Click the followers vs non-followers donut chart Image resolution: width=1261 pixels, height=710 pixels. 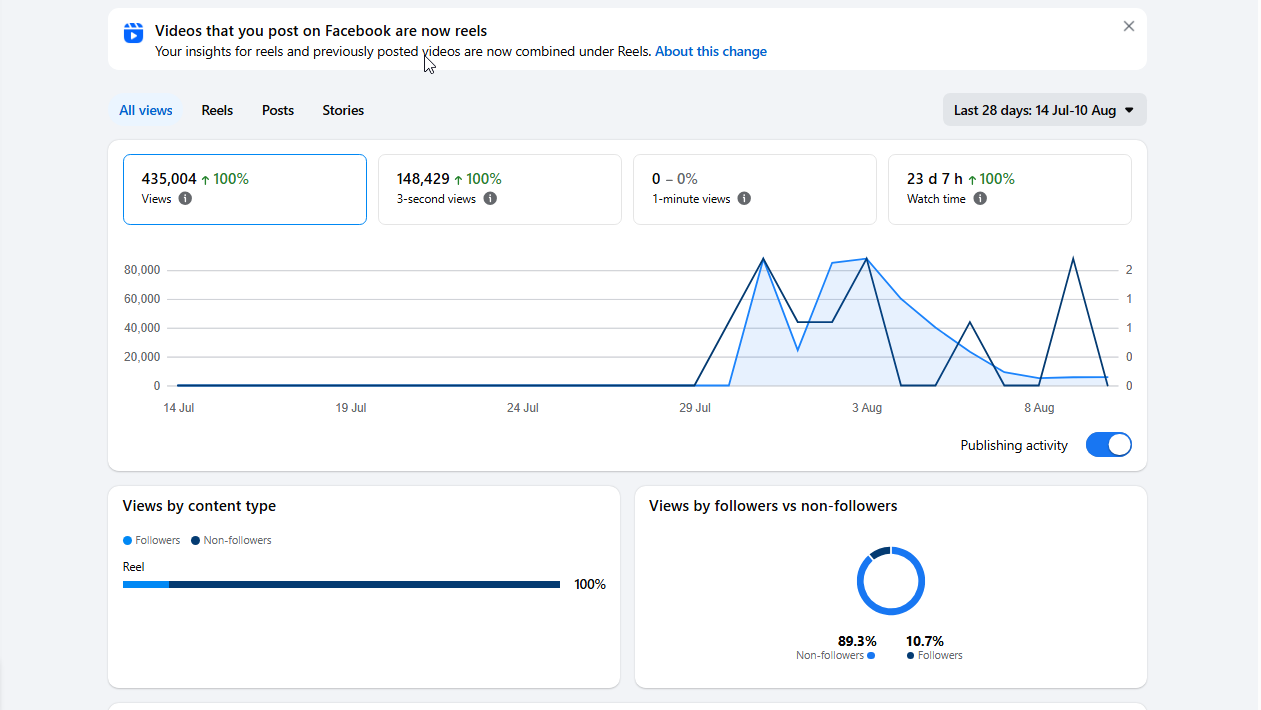click(x=891, y=581)
